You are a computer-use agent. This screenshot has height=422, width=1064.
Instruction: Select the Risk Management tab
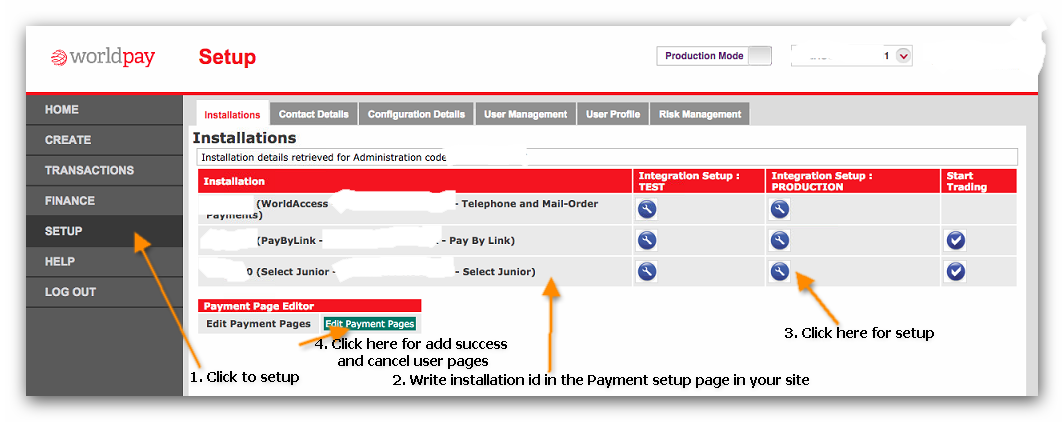click(700, 114)
